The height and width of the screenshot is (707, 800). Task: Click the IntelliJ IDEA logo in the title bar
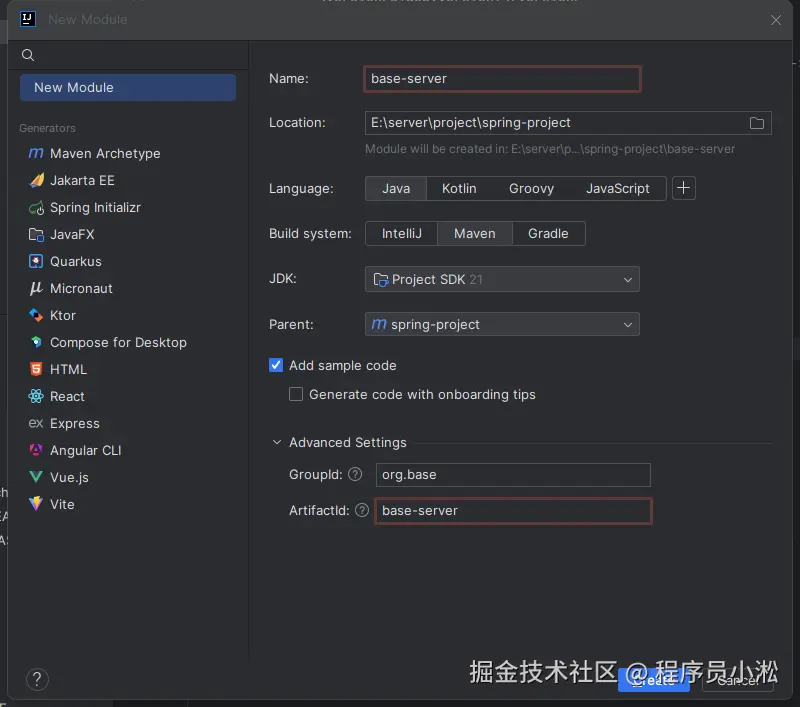(x=28, y=19)
